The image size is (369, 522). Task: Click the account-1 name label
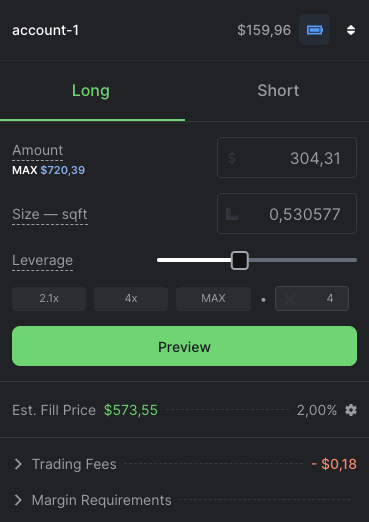pos(46,30)
